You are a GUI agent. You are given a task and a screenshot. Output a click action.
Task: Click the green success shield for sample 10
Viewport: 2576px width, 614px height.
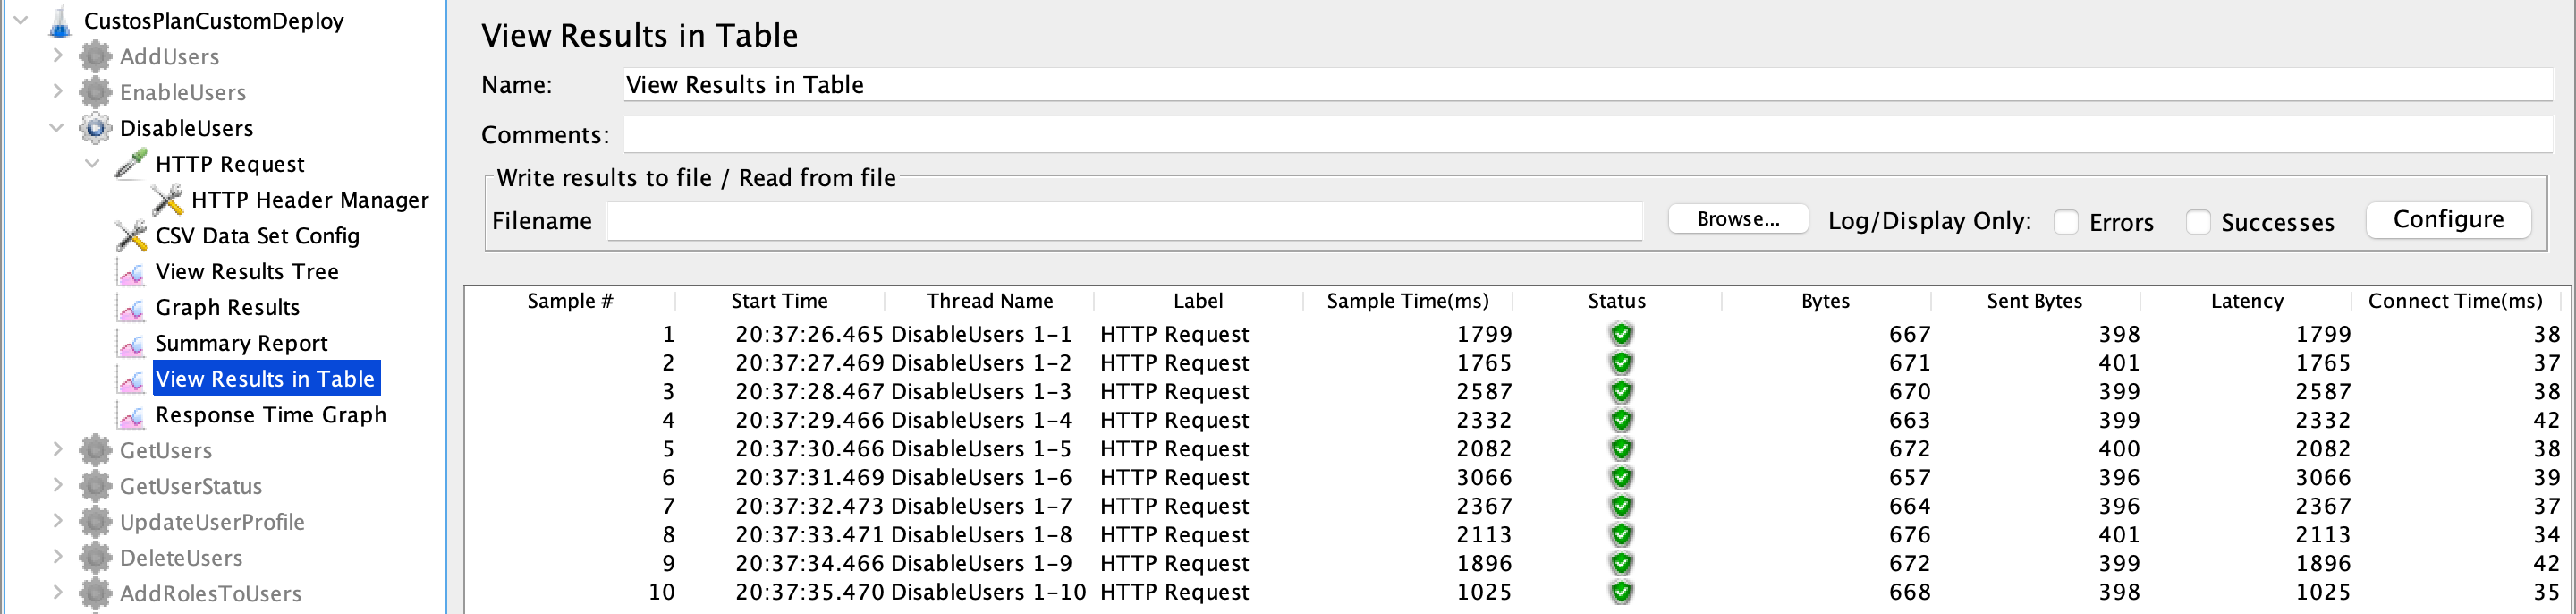tap(1621, 592)
